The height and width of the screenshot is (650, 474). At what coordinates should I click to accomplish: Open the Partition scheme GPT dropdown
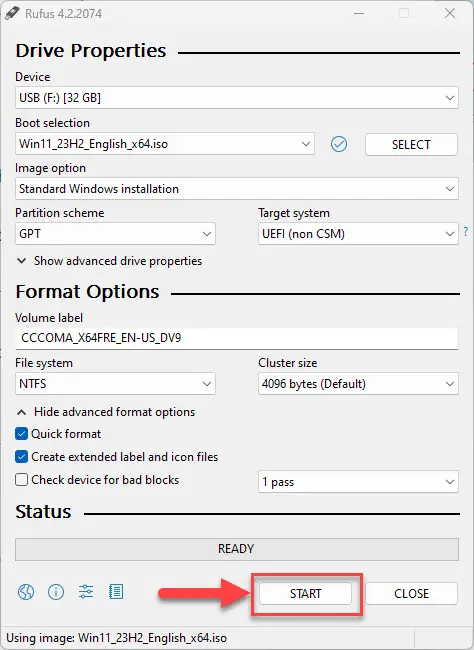pos(115,234)
